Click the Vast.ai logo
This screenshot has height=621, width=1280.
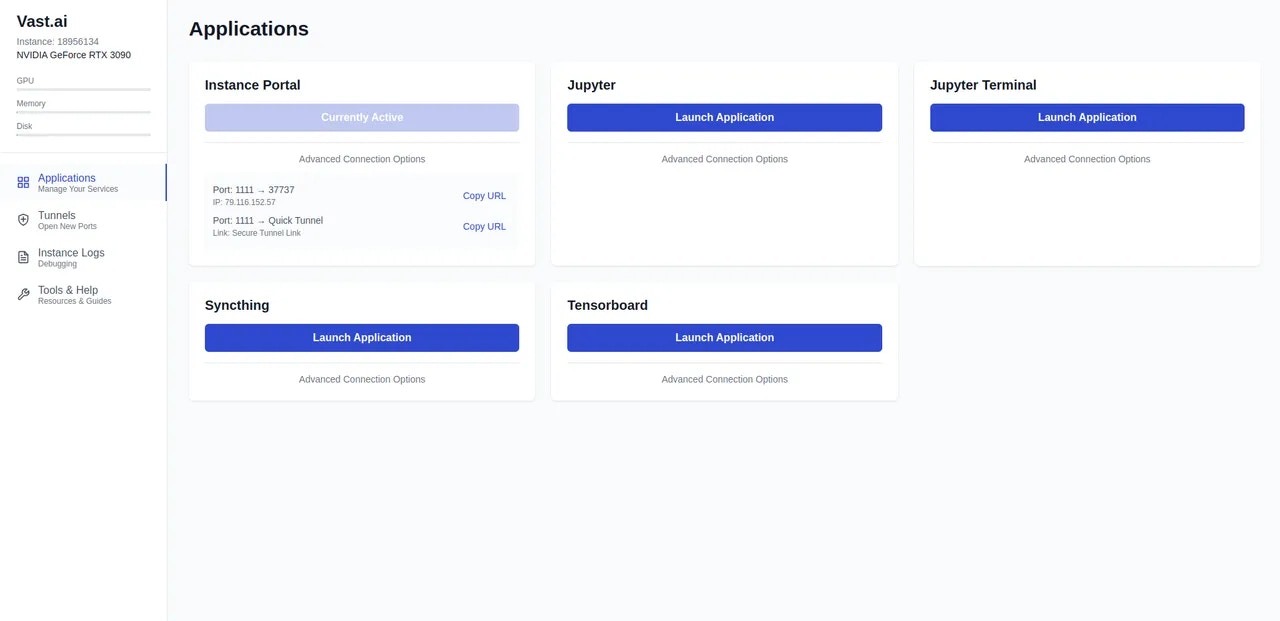[41, 20]
